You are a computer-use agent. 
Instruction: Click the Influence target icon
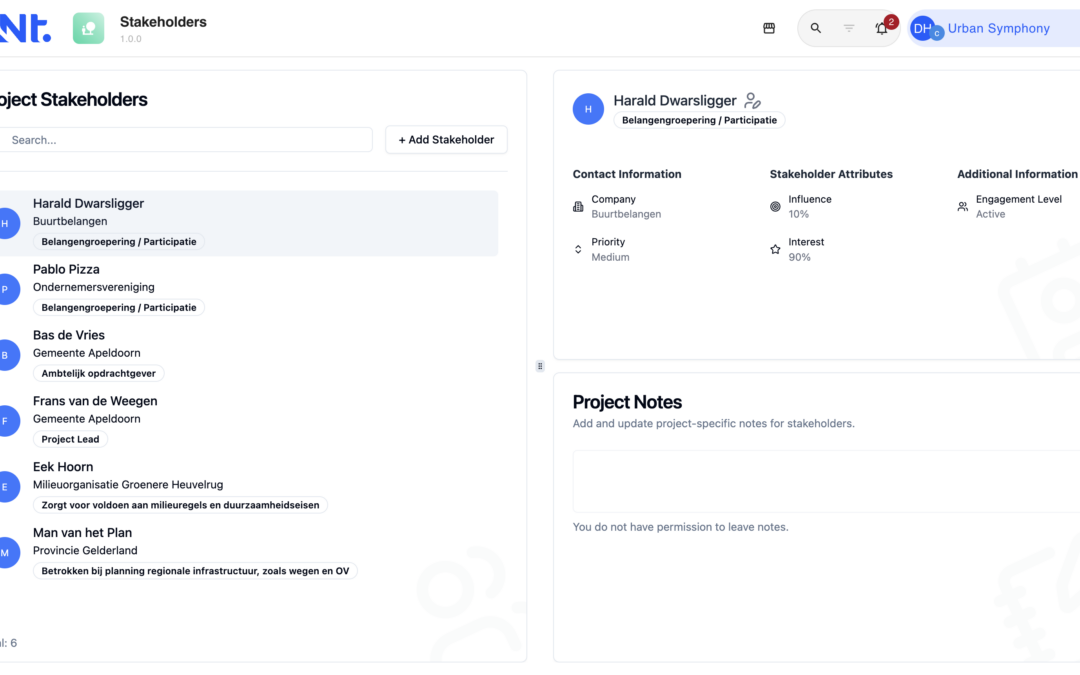click(775, 207)
